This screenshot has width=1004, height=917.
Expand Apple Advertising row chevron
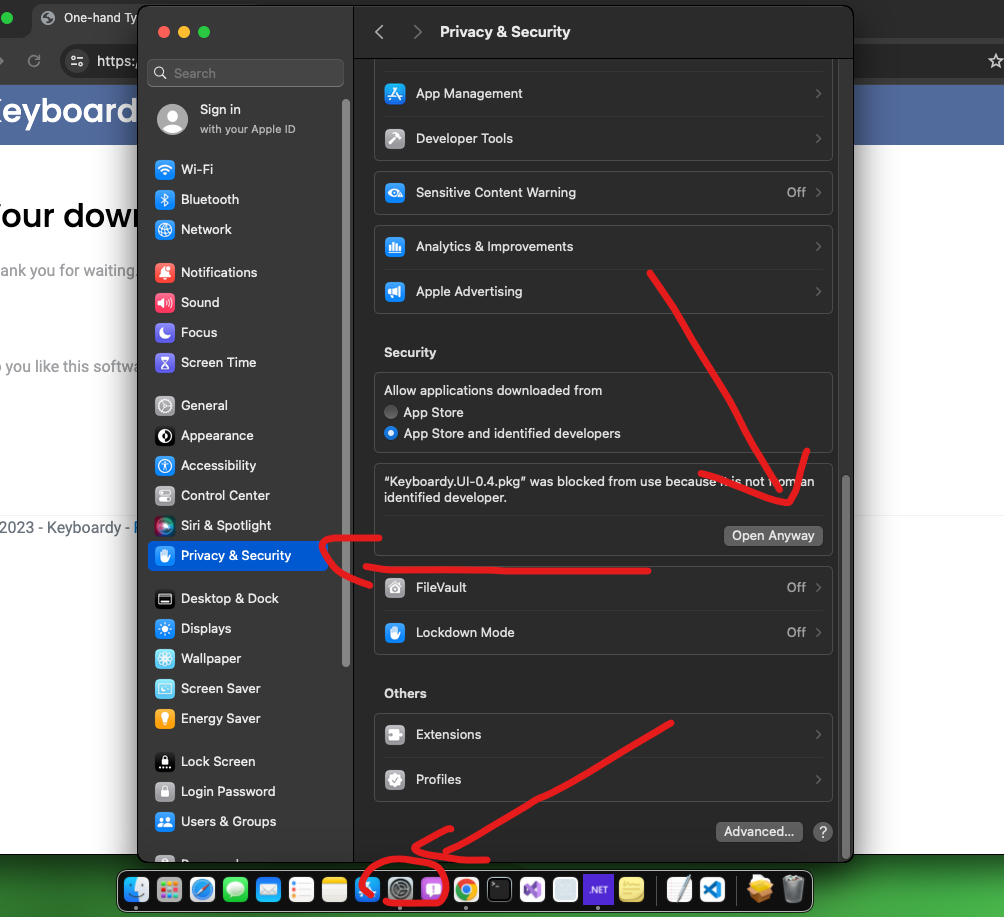(x=818, y=291)
